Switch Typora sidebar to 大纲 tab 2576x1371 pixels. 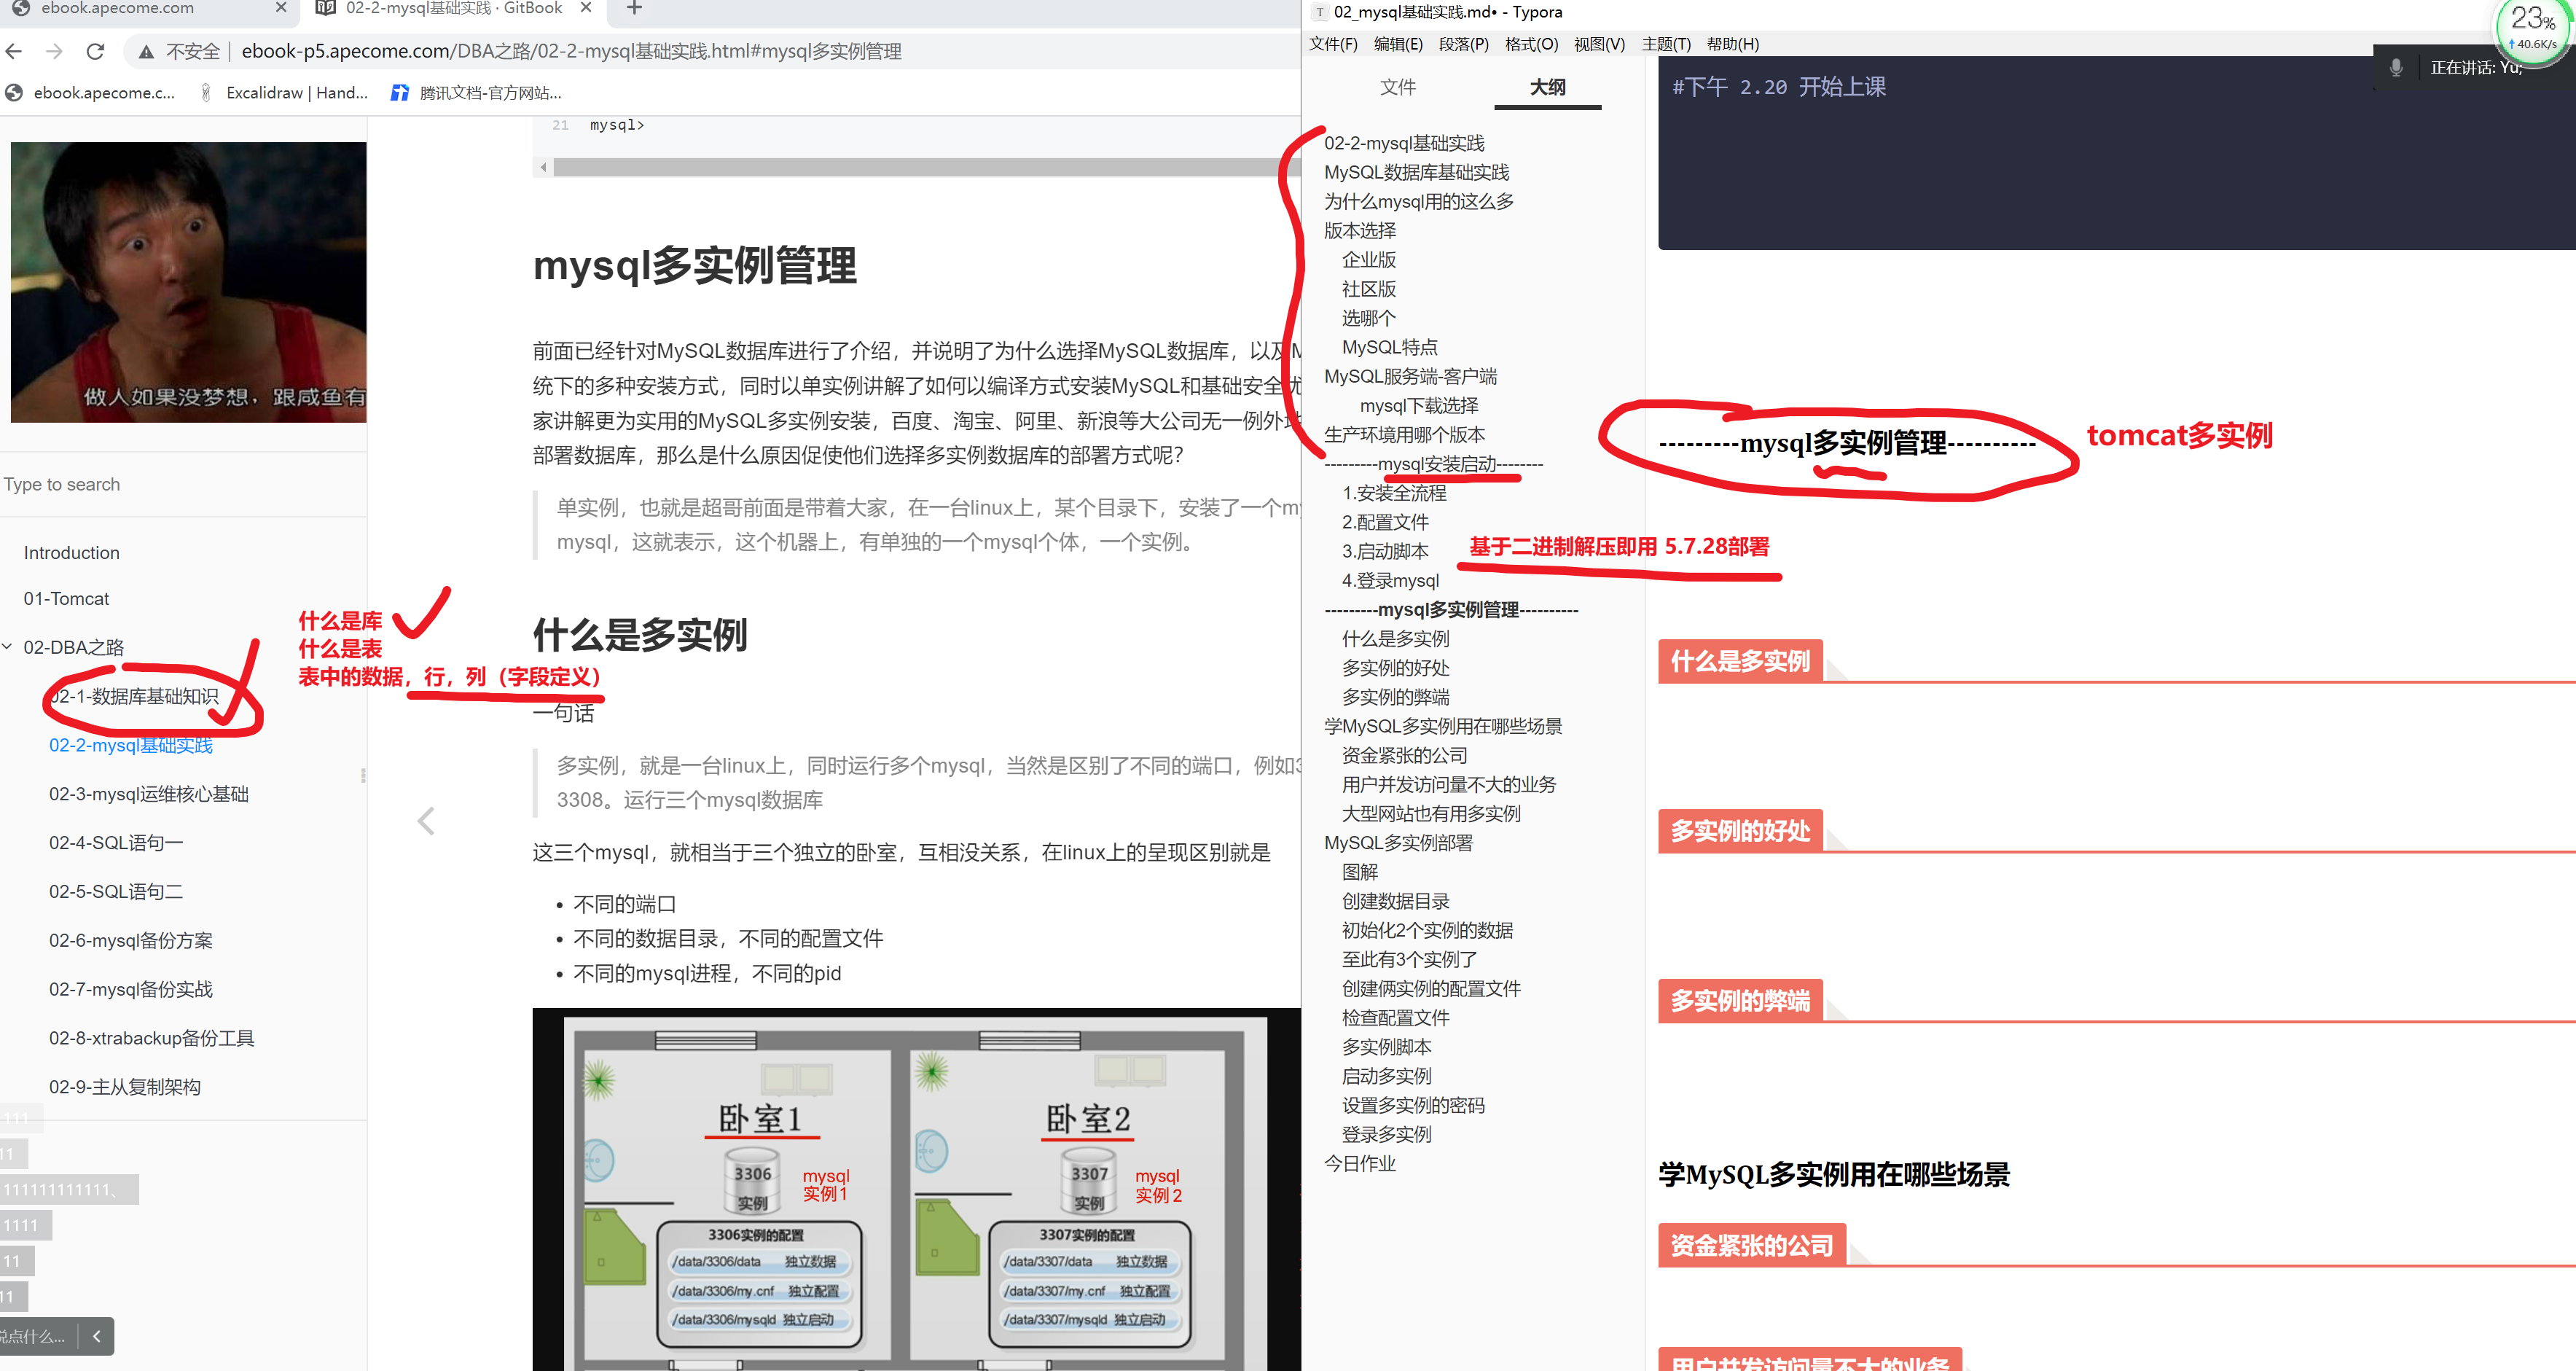(1548, 87)
